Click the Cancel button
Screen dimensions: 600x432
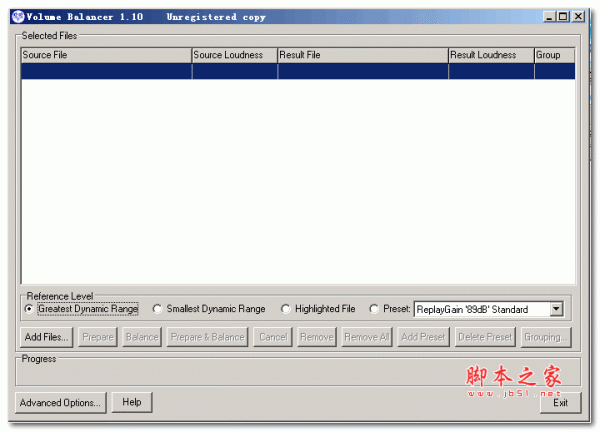tap(273, 337)
